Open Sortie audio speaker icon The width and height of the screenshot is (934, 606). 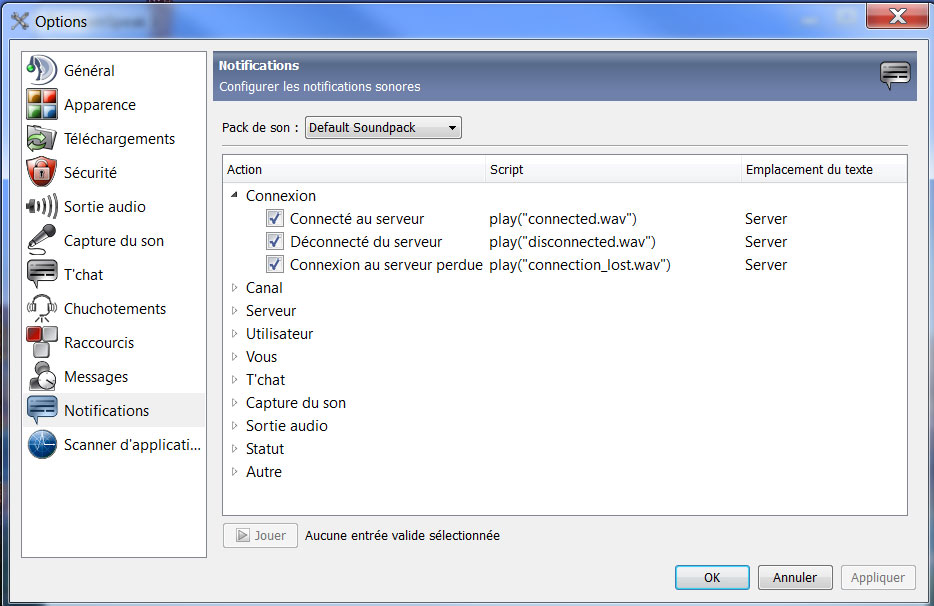pyautogui.click(x=42, y=206)
